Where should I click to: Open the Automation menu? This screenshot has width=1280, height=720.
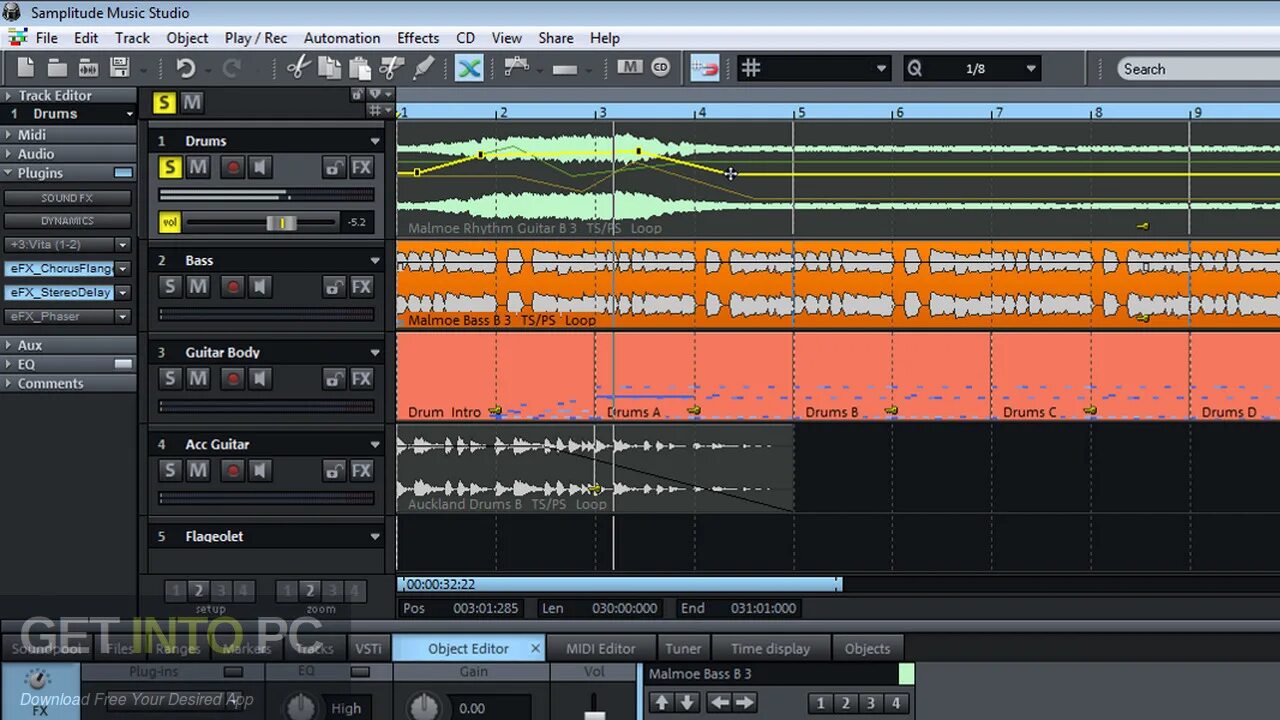[342, 38]
